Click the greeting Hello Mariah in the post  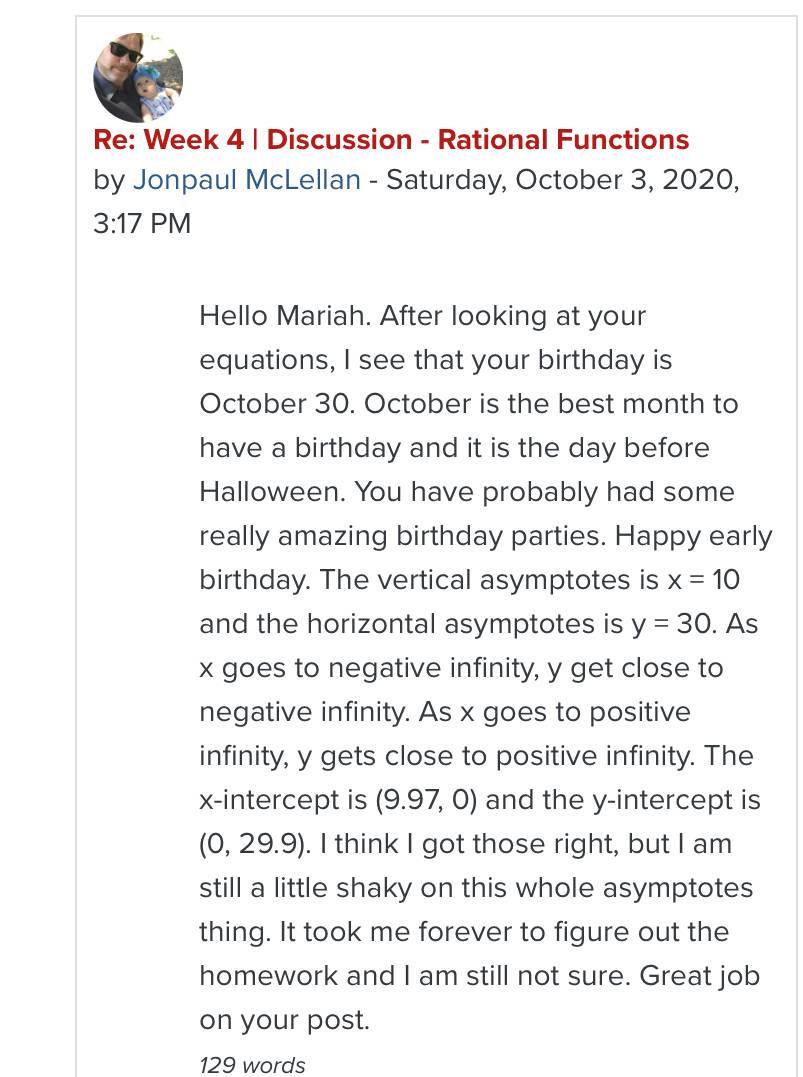pyautogui.click(x=285, y=316)
